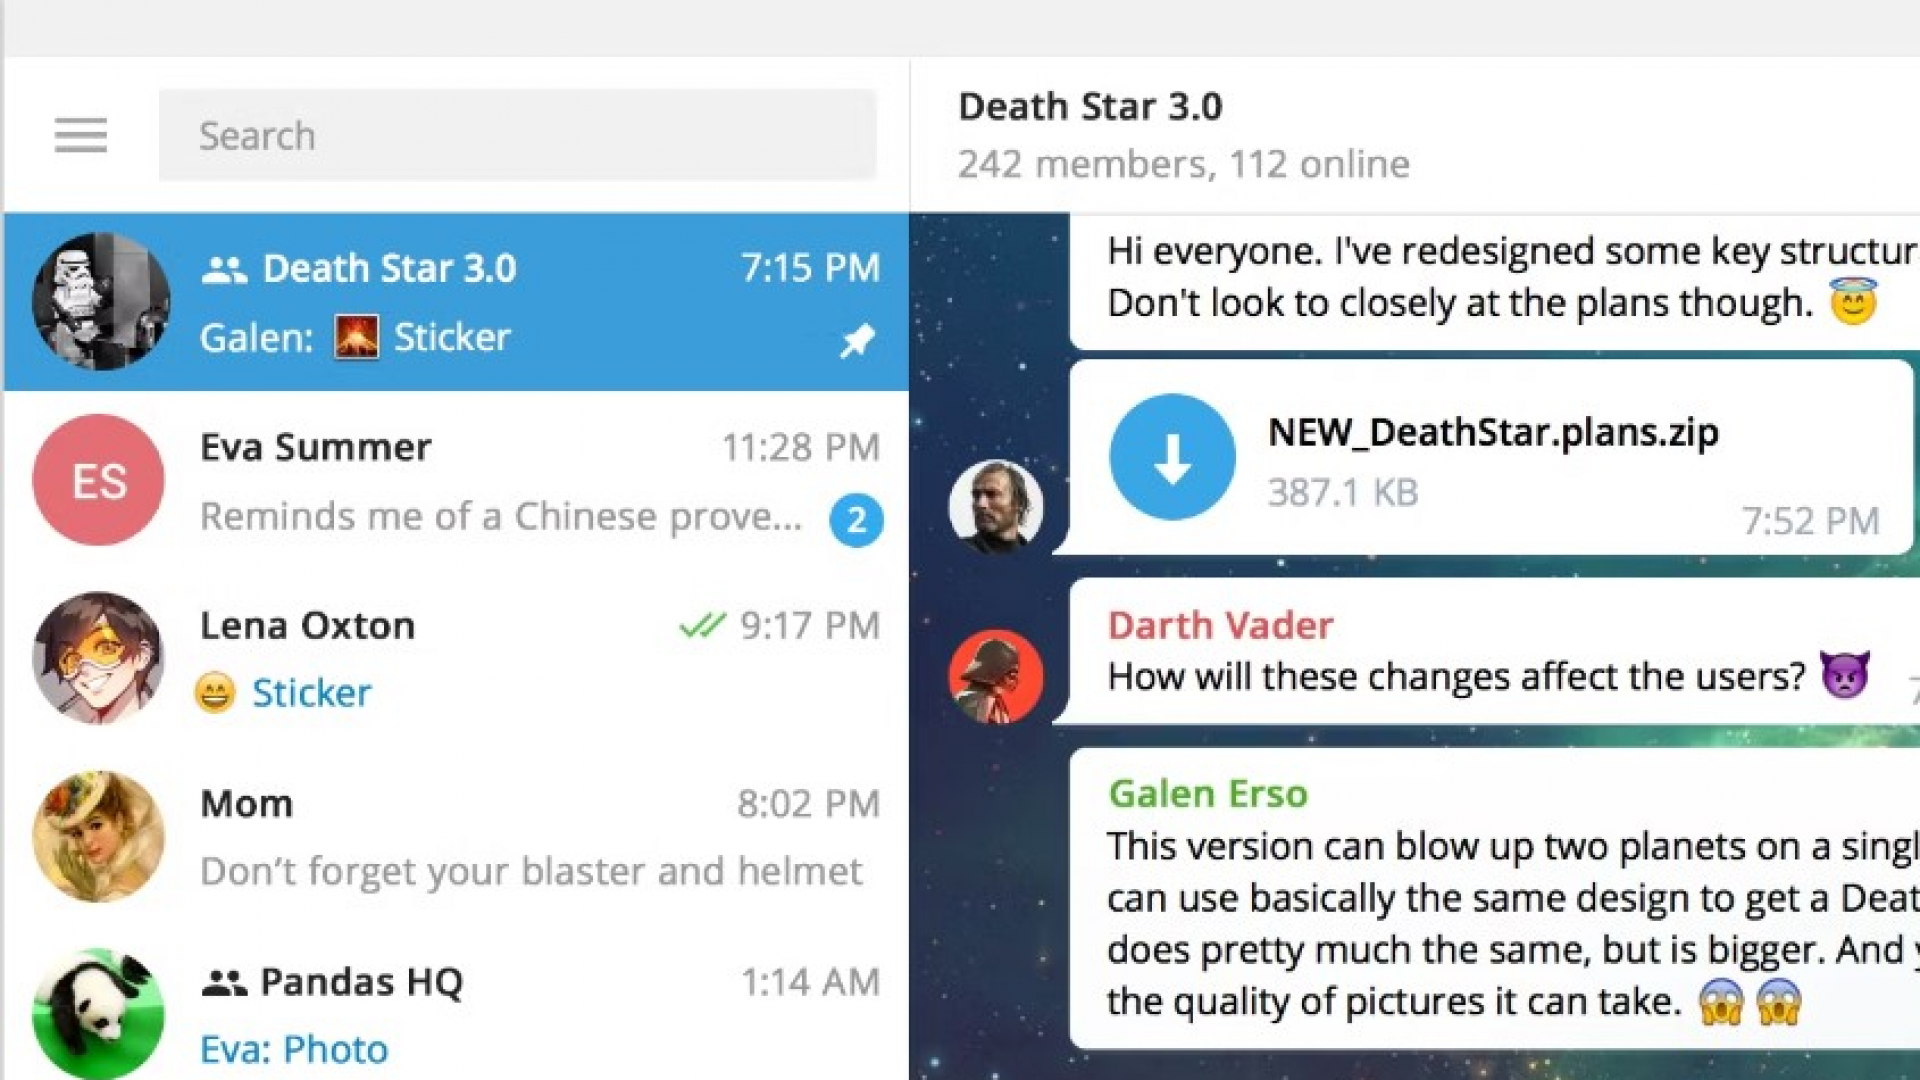Open the hamburger main menu
Image resolution: width=1920 pixels, height=1080 pixels.
(x=80, y=135)
